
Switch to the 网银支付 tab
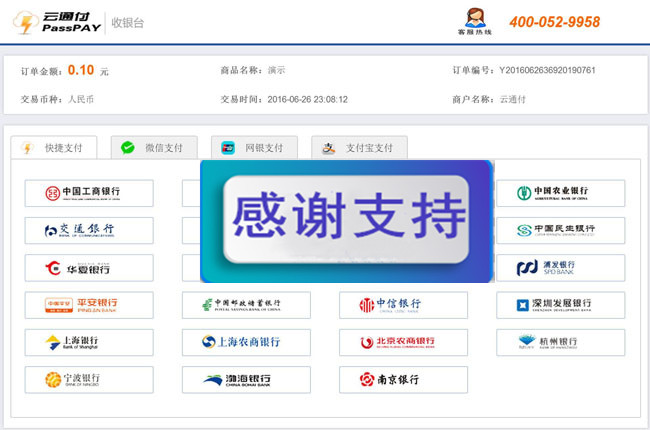pyautogui.click(x=254, y=148)
